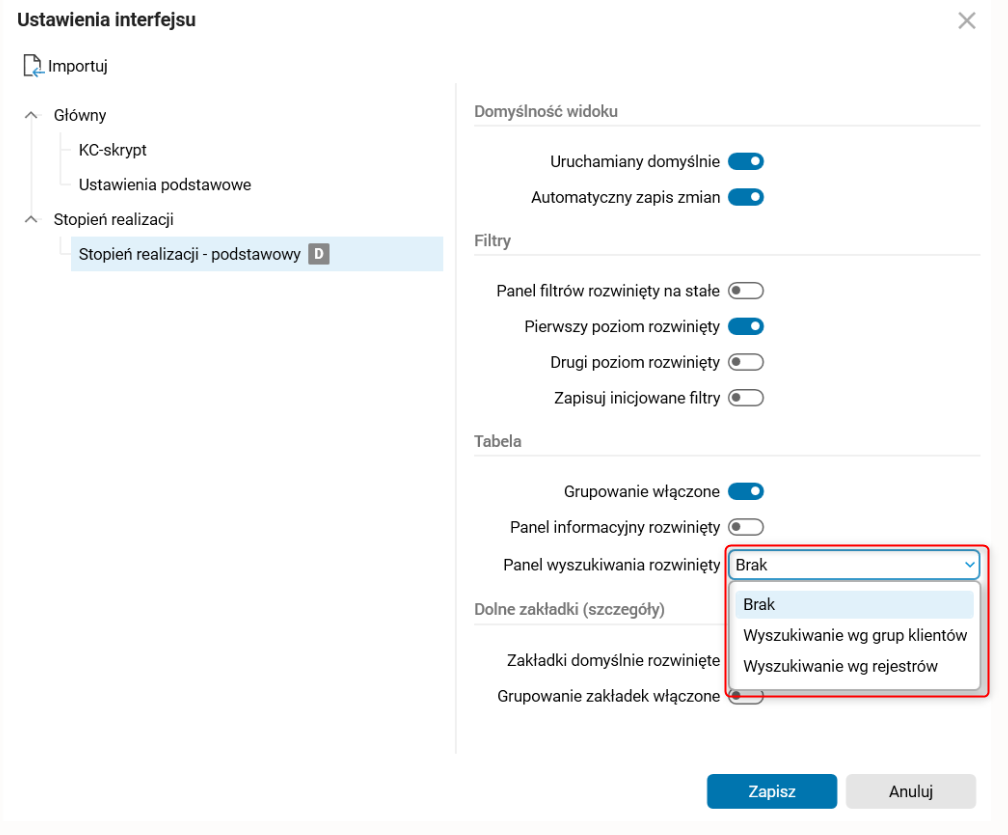The height and width of the screenshot is (835, 1008).
Task: Disable Automatyczny zapis zmian switch
Action: pyautogui.click(x=746, y=197)
